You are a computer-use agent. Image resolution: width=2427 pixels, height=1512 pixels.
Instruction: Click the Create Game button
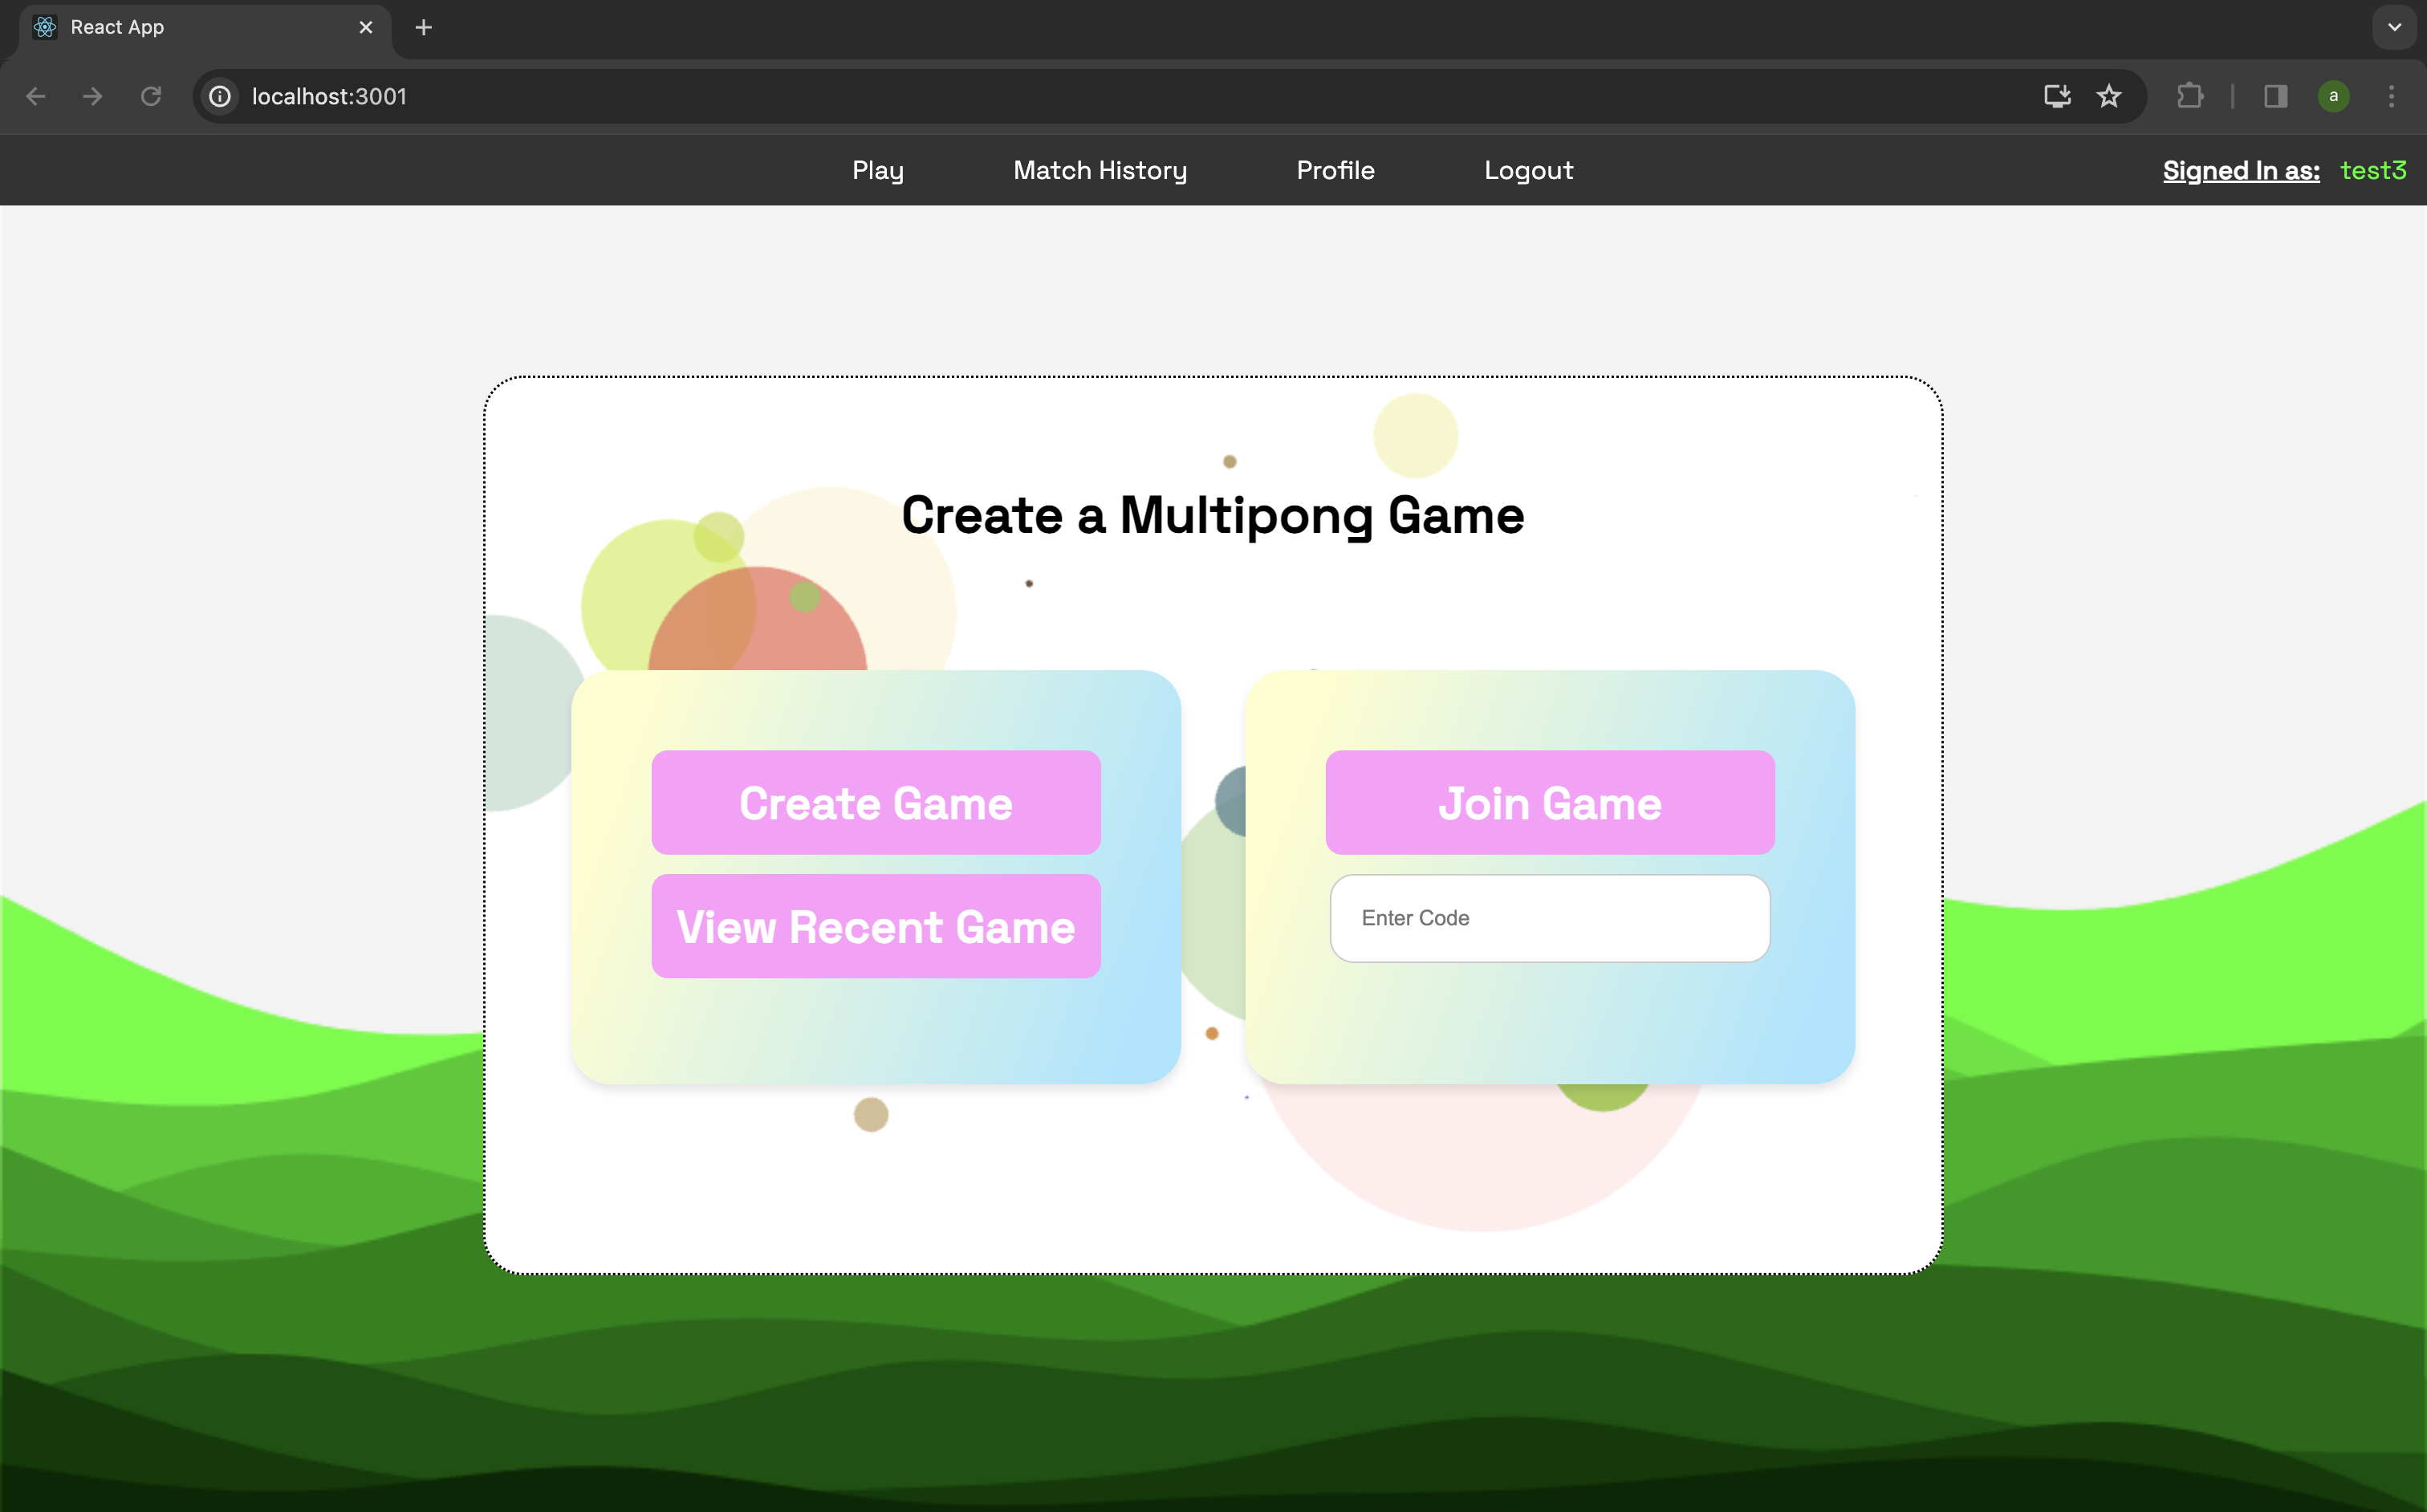coord(876,803)
